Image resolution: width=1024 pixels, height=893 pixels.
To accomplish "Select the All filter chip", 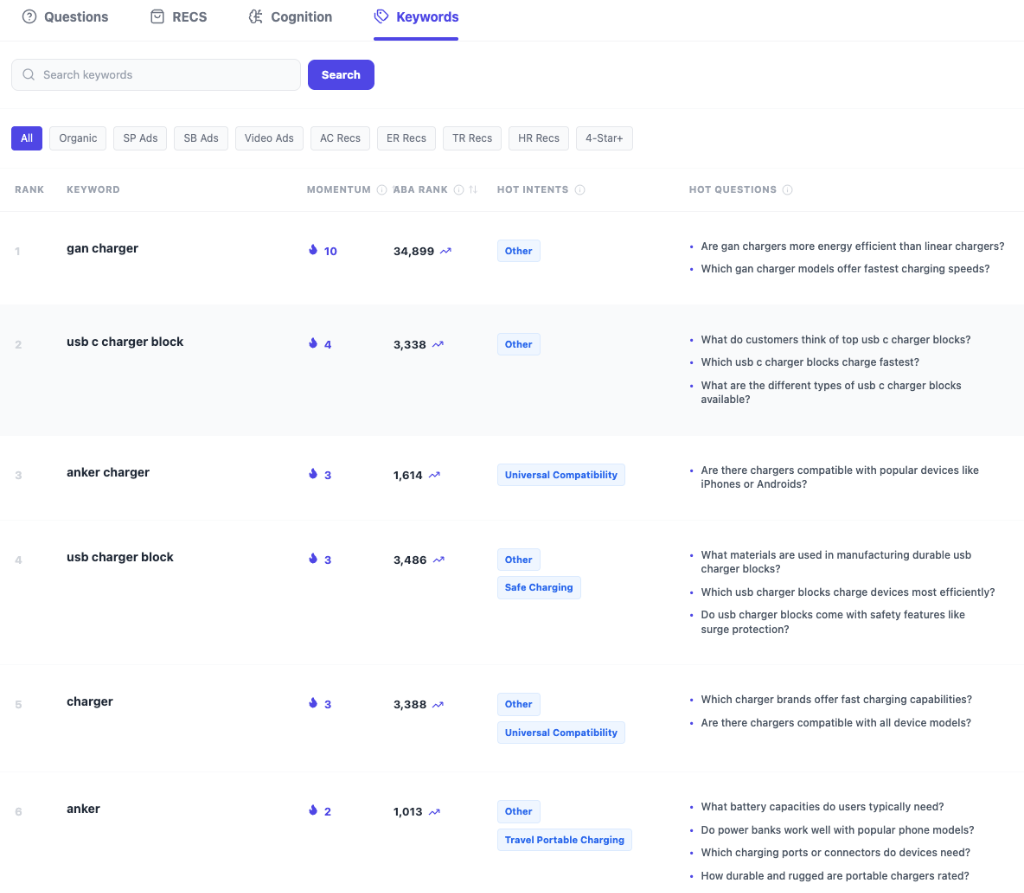I will pos(27,138).
